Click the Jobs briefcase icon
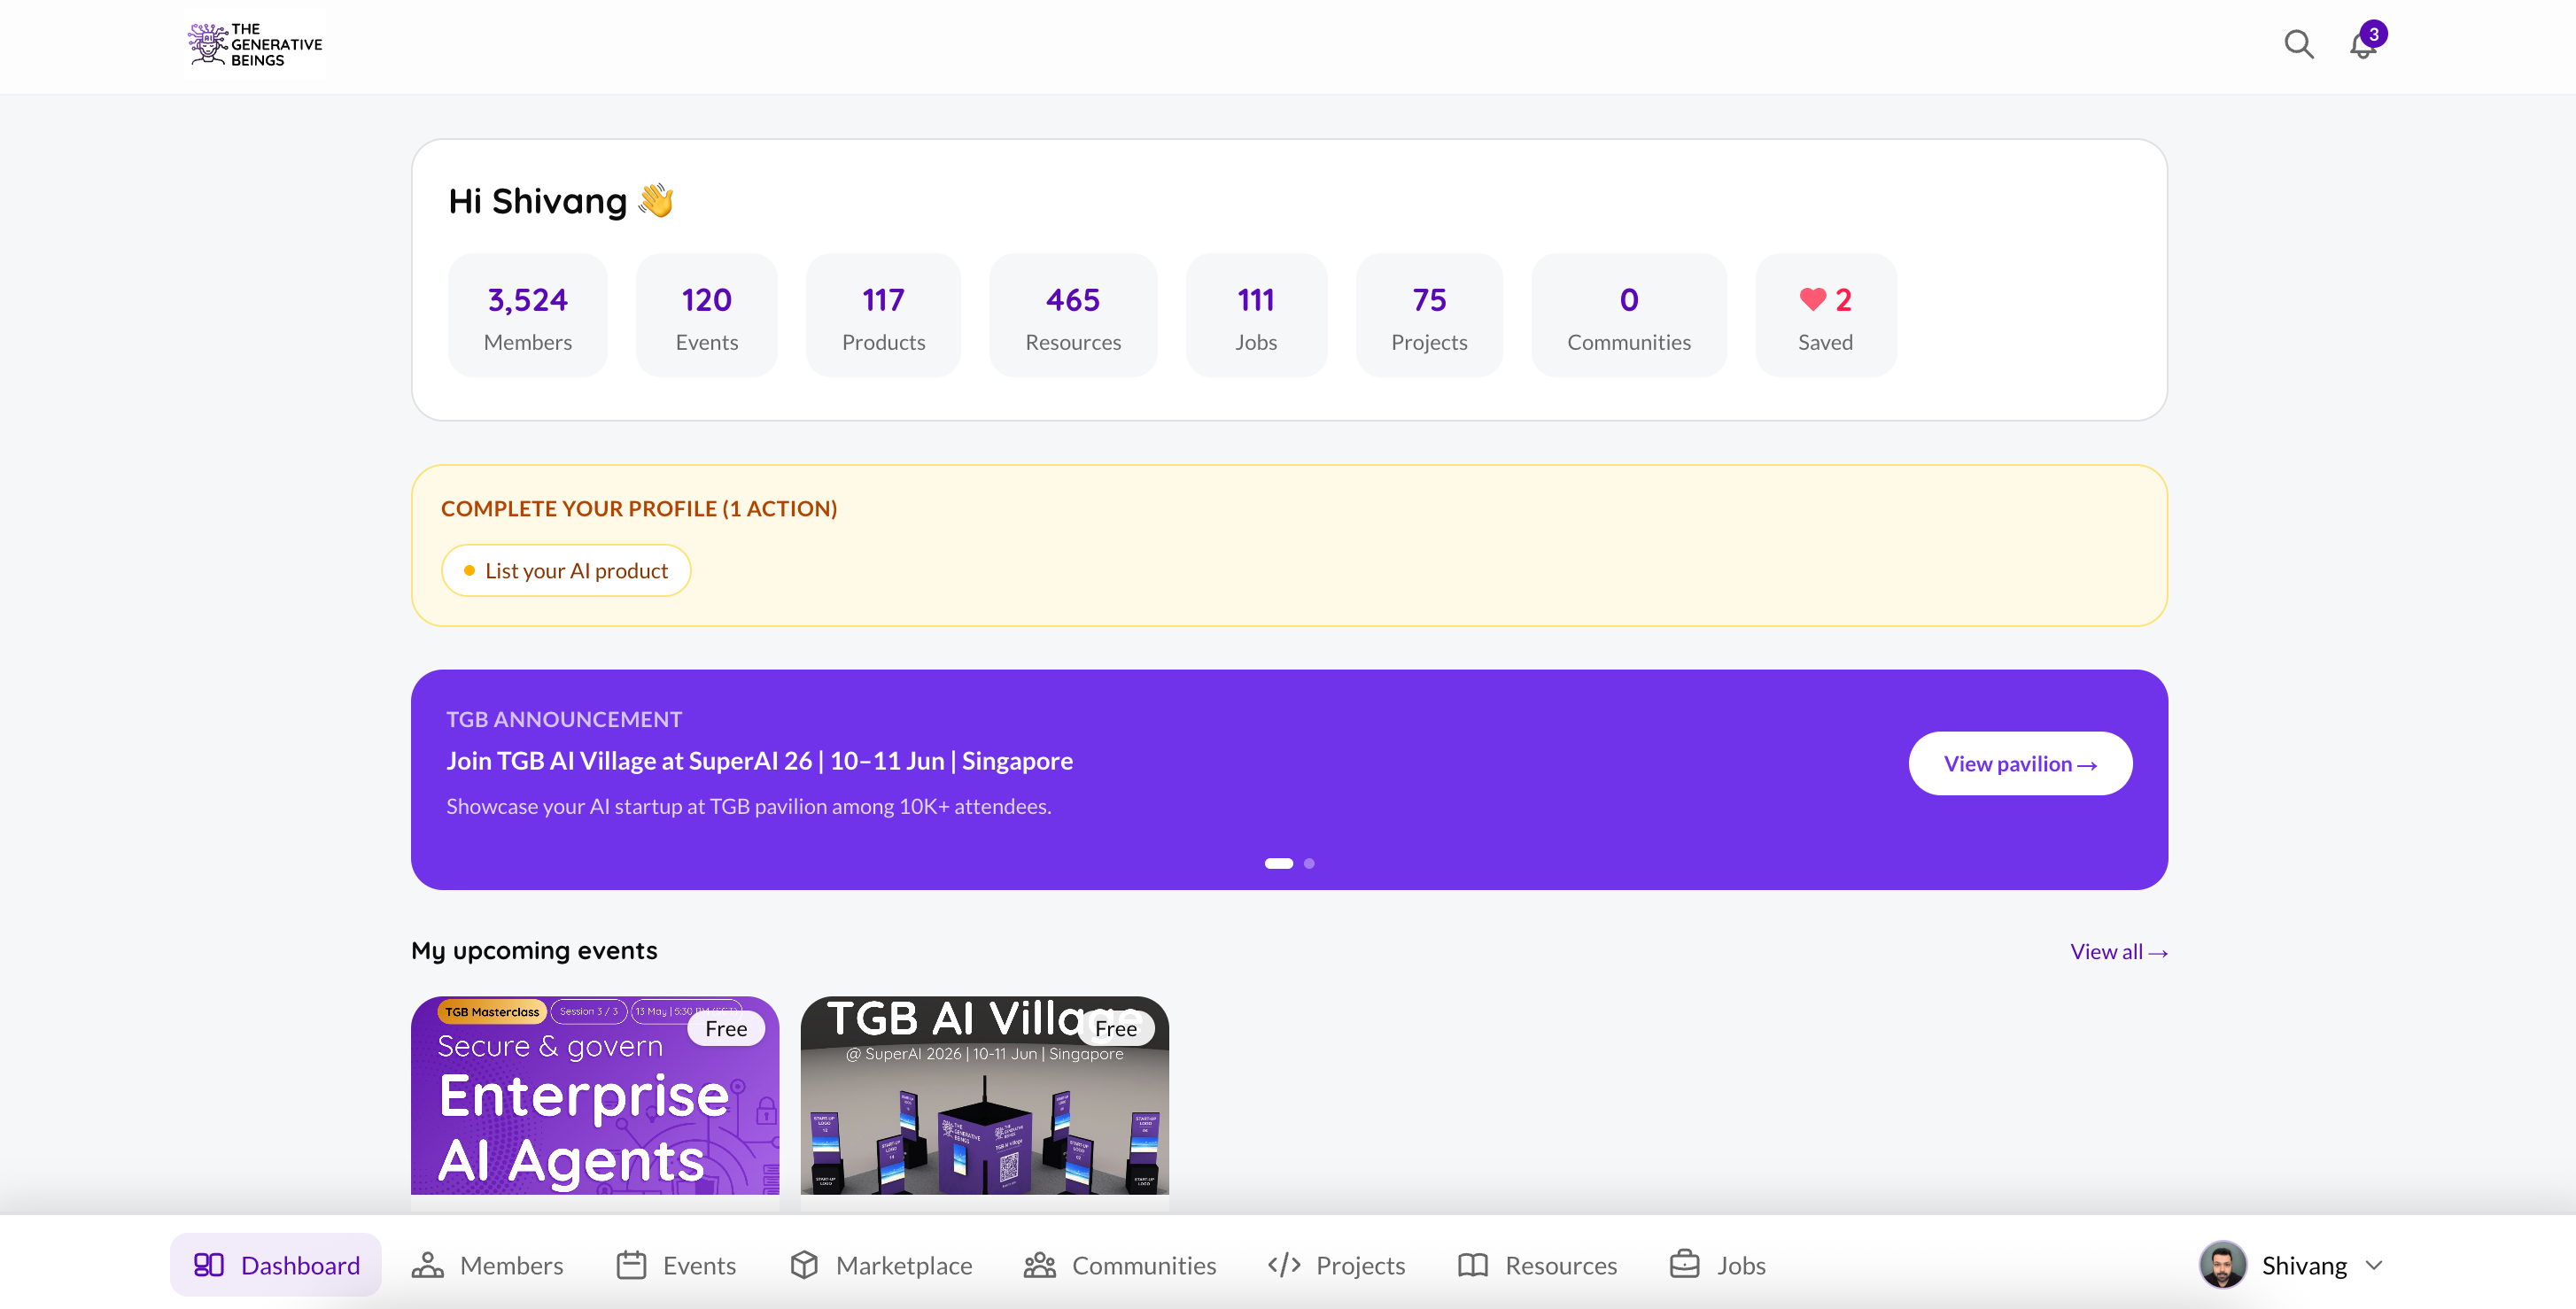Image resolution: width=2576 pixels, height=1309 pixels. (x=1684, y=1264)
